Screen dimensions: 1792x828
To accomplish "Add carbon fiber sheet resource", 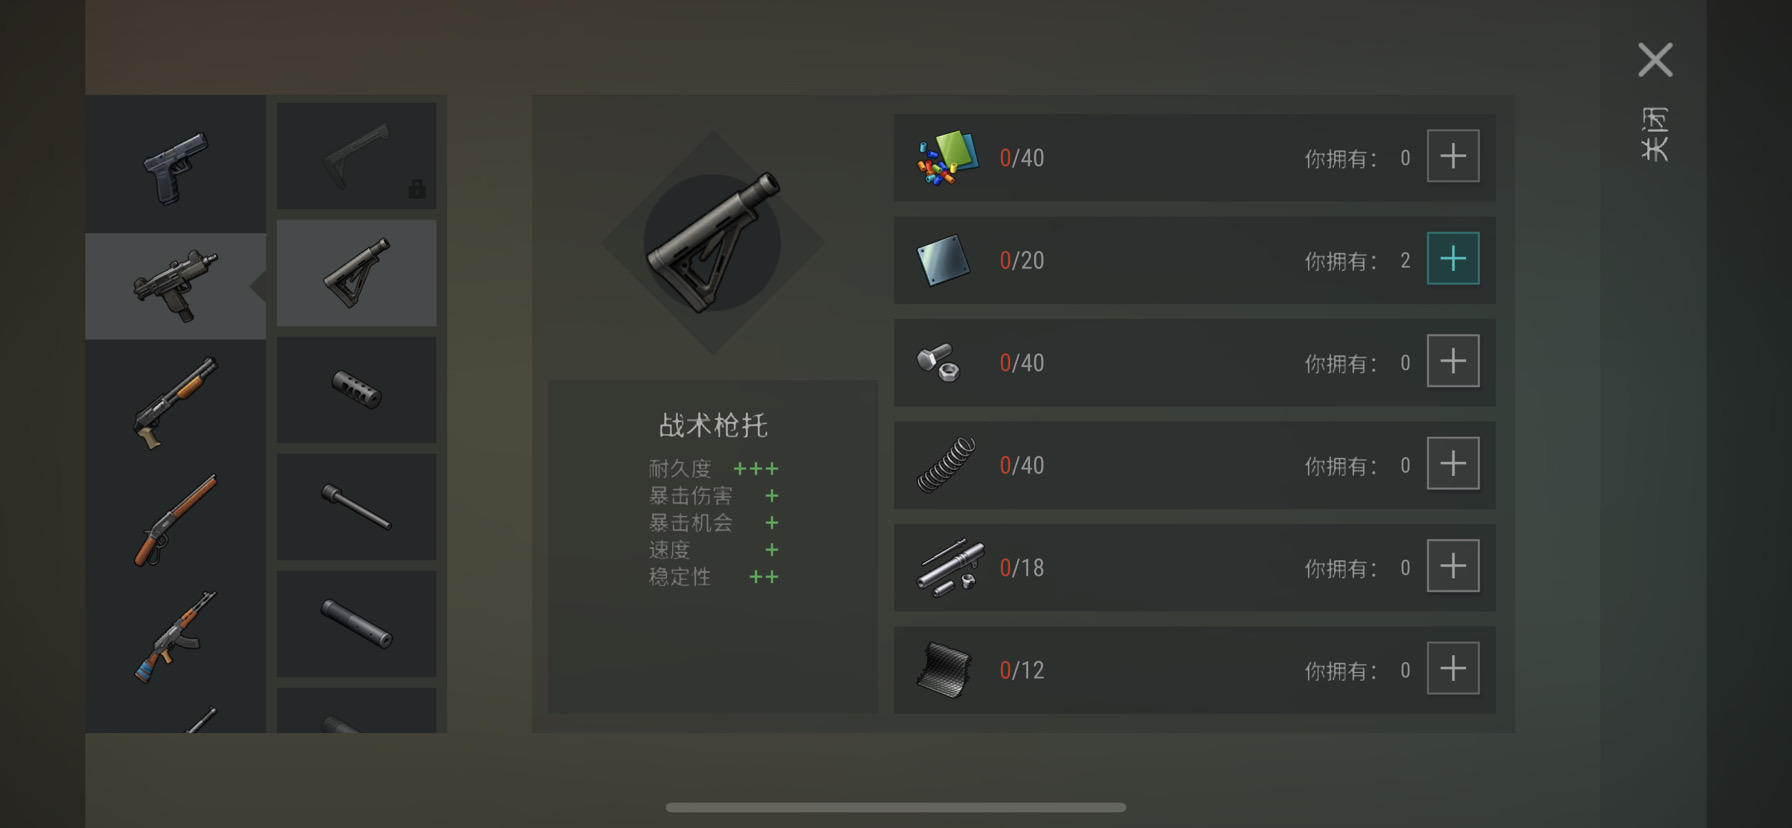I will (x=1453, y=668).
